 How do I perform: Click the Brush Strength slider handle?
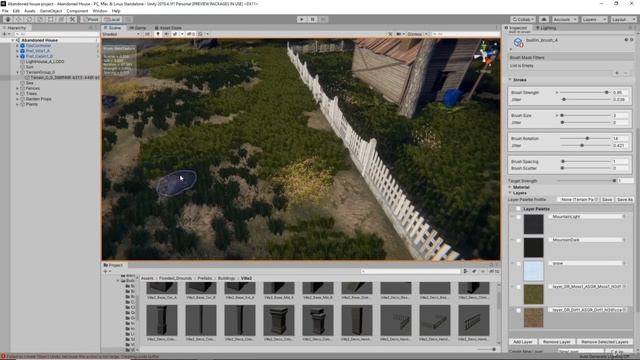pyautogui.click(x=607, y=92)
